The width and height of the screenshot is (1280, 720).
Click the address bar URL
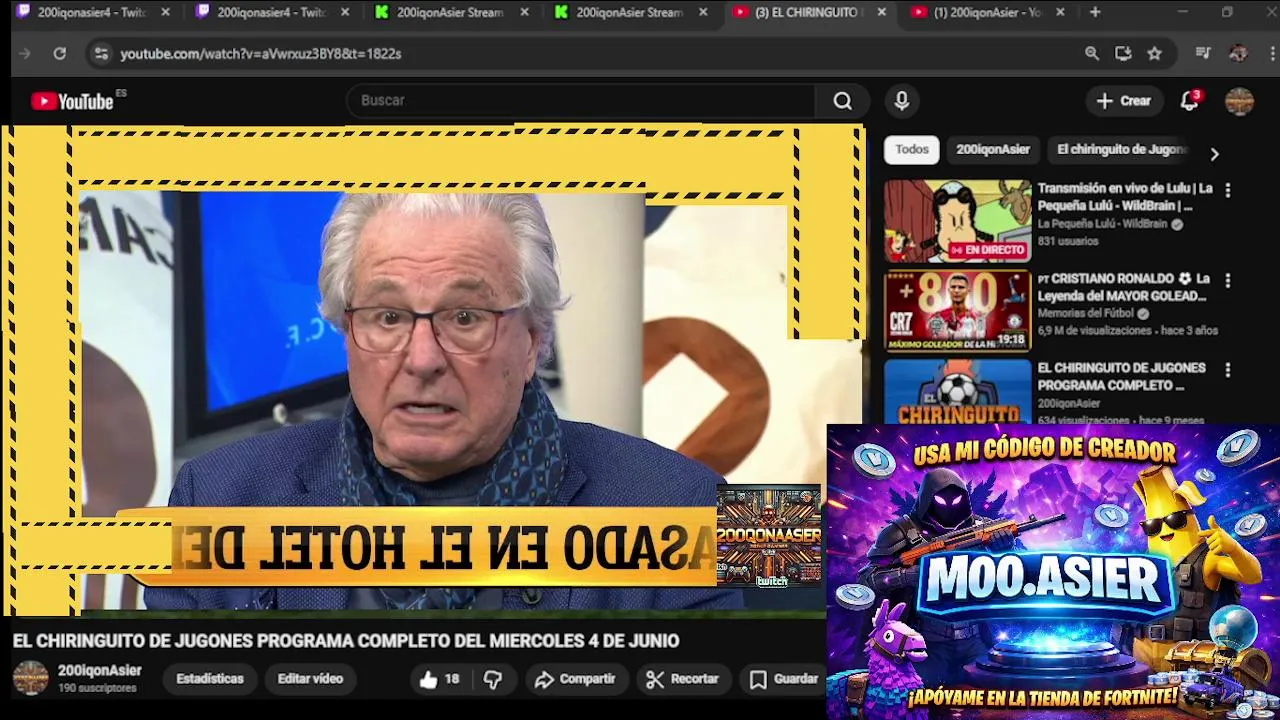click(261, 54)
